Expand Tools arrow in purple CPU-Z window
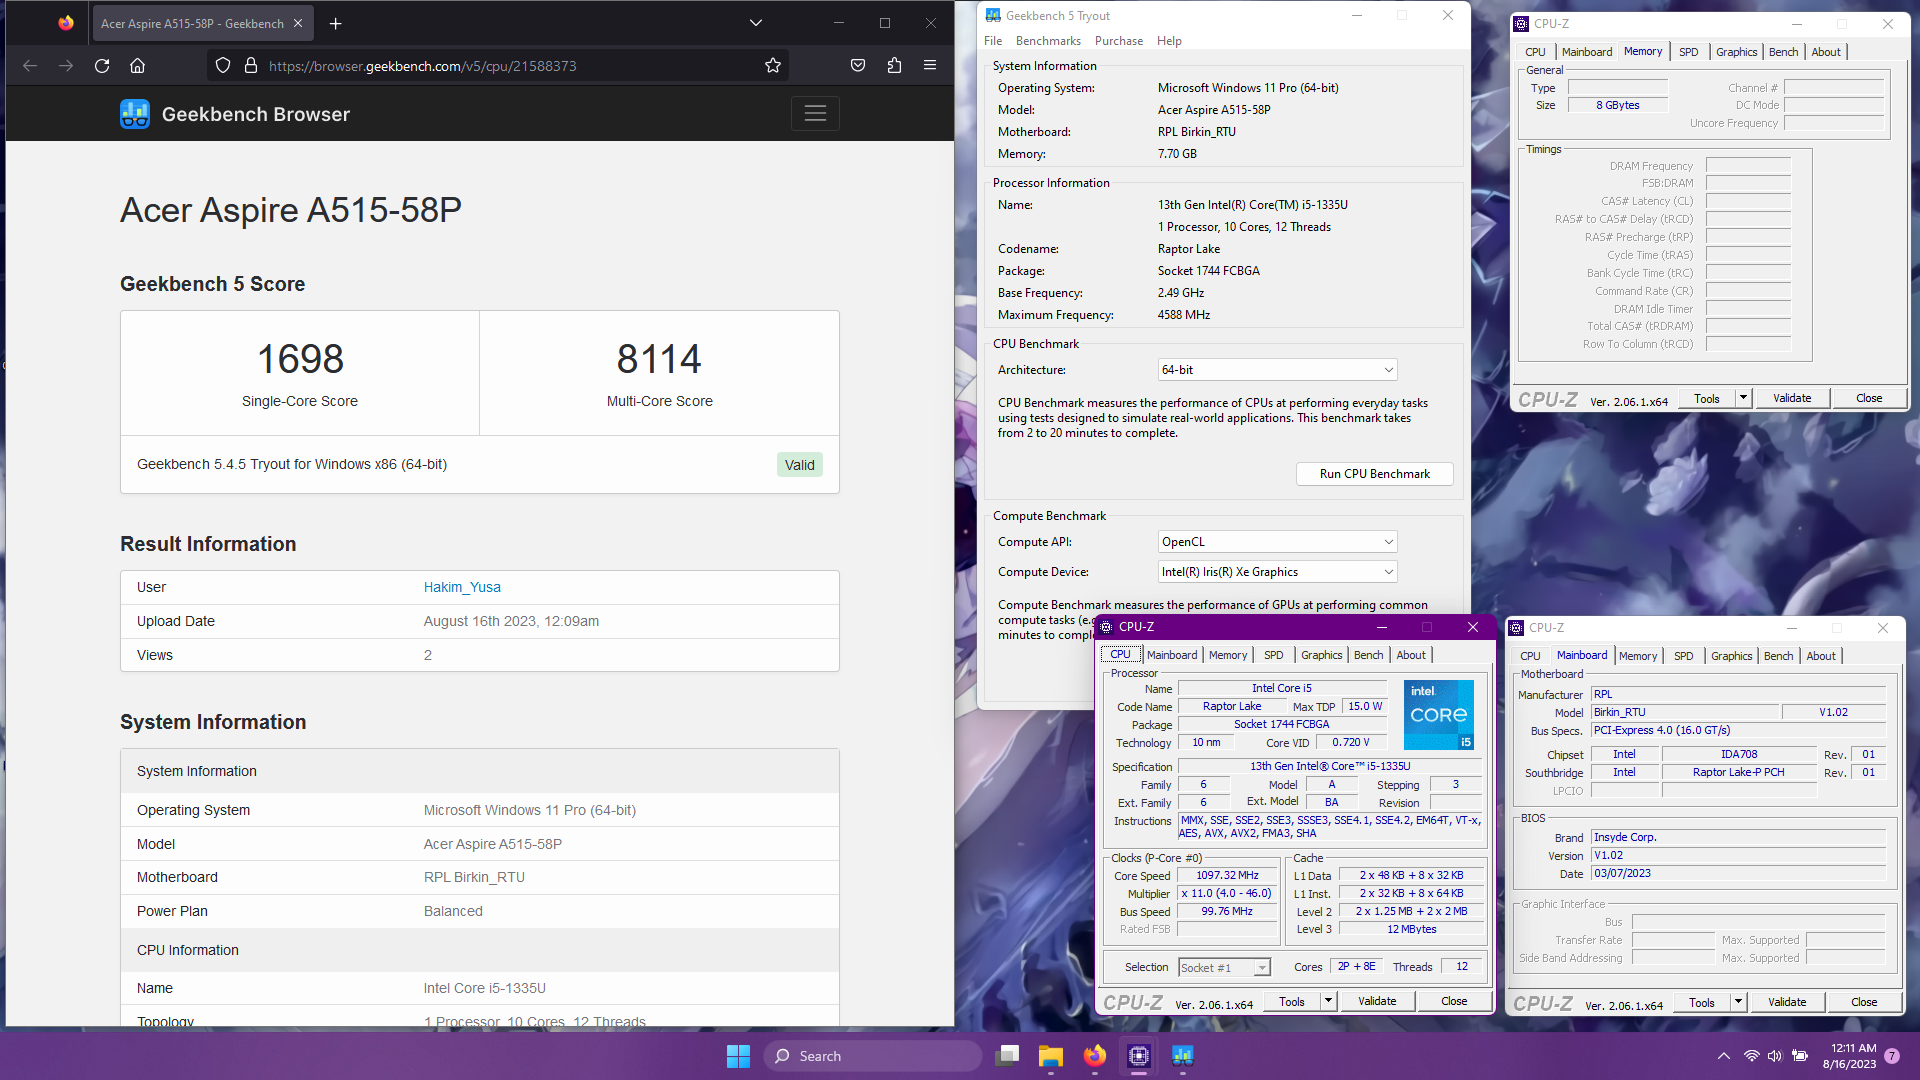The width and height of the screenshot is (1920, 1080). tap(1328, 1001)
